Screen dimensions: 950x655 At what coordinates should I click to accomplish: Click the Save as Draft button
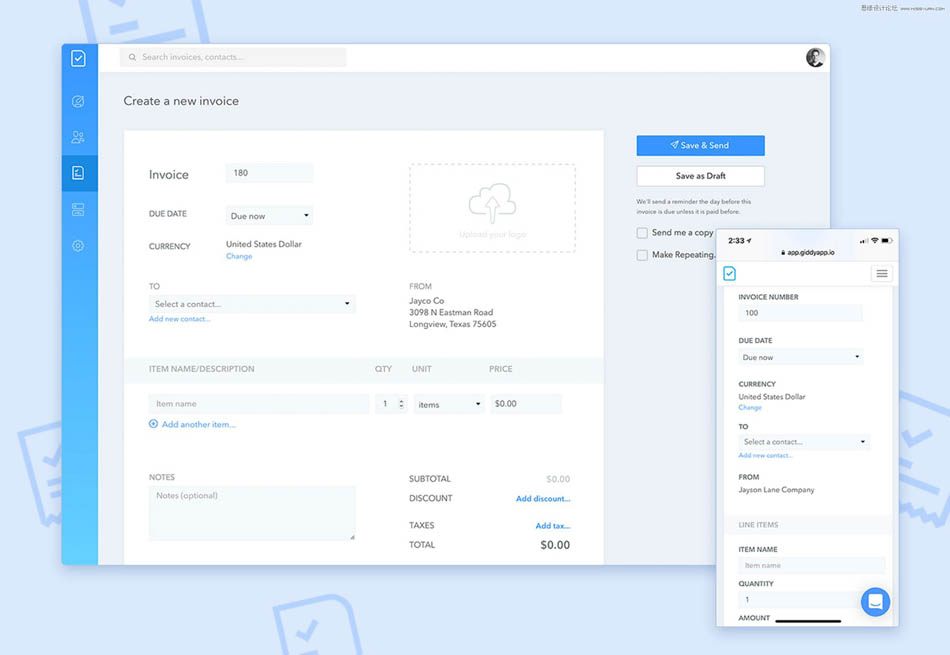pos(700,176)
